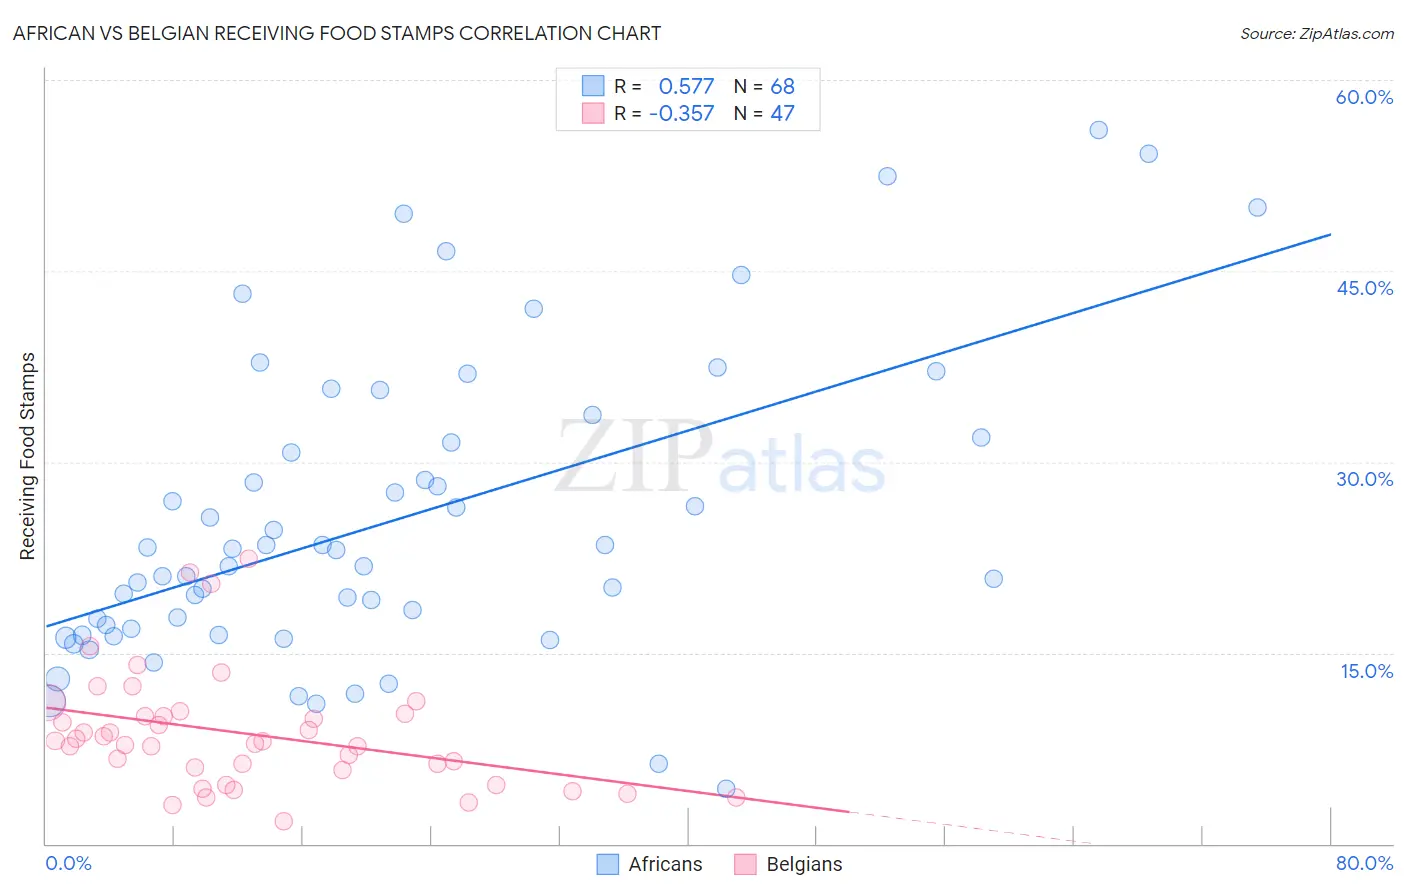Screen dimensions: 1406x892
Task: Click the 15.0% y-axis label
Action: (x=1366, y=671)
